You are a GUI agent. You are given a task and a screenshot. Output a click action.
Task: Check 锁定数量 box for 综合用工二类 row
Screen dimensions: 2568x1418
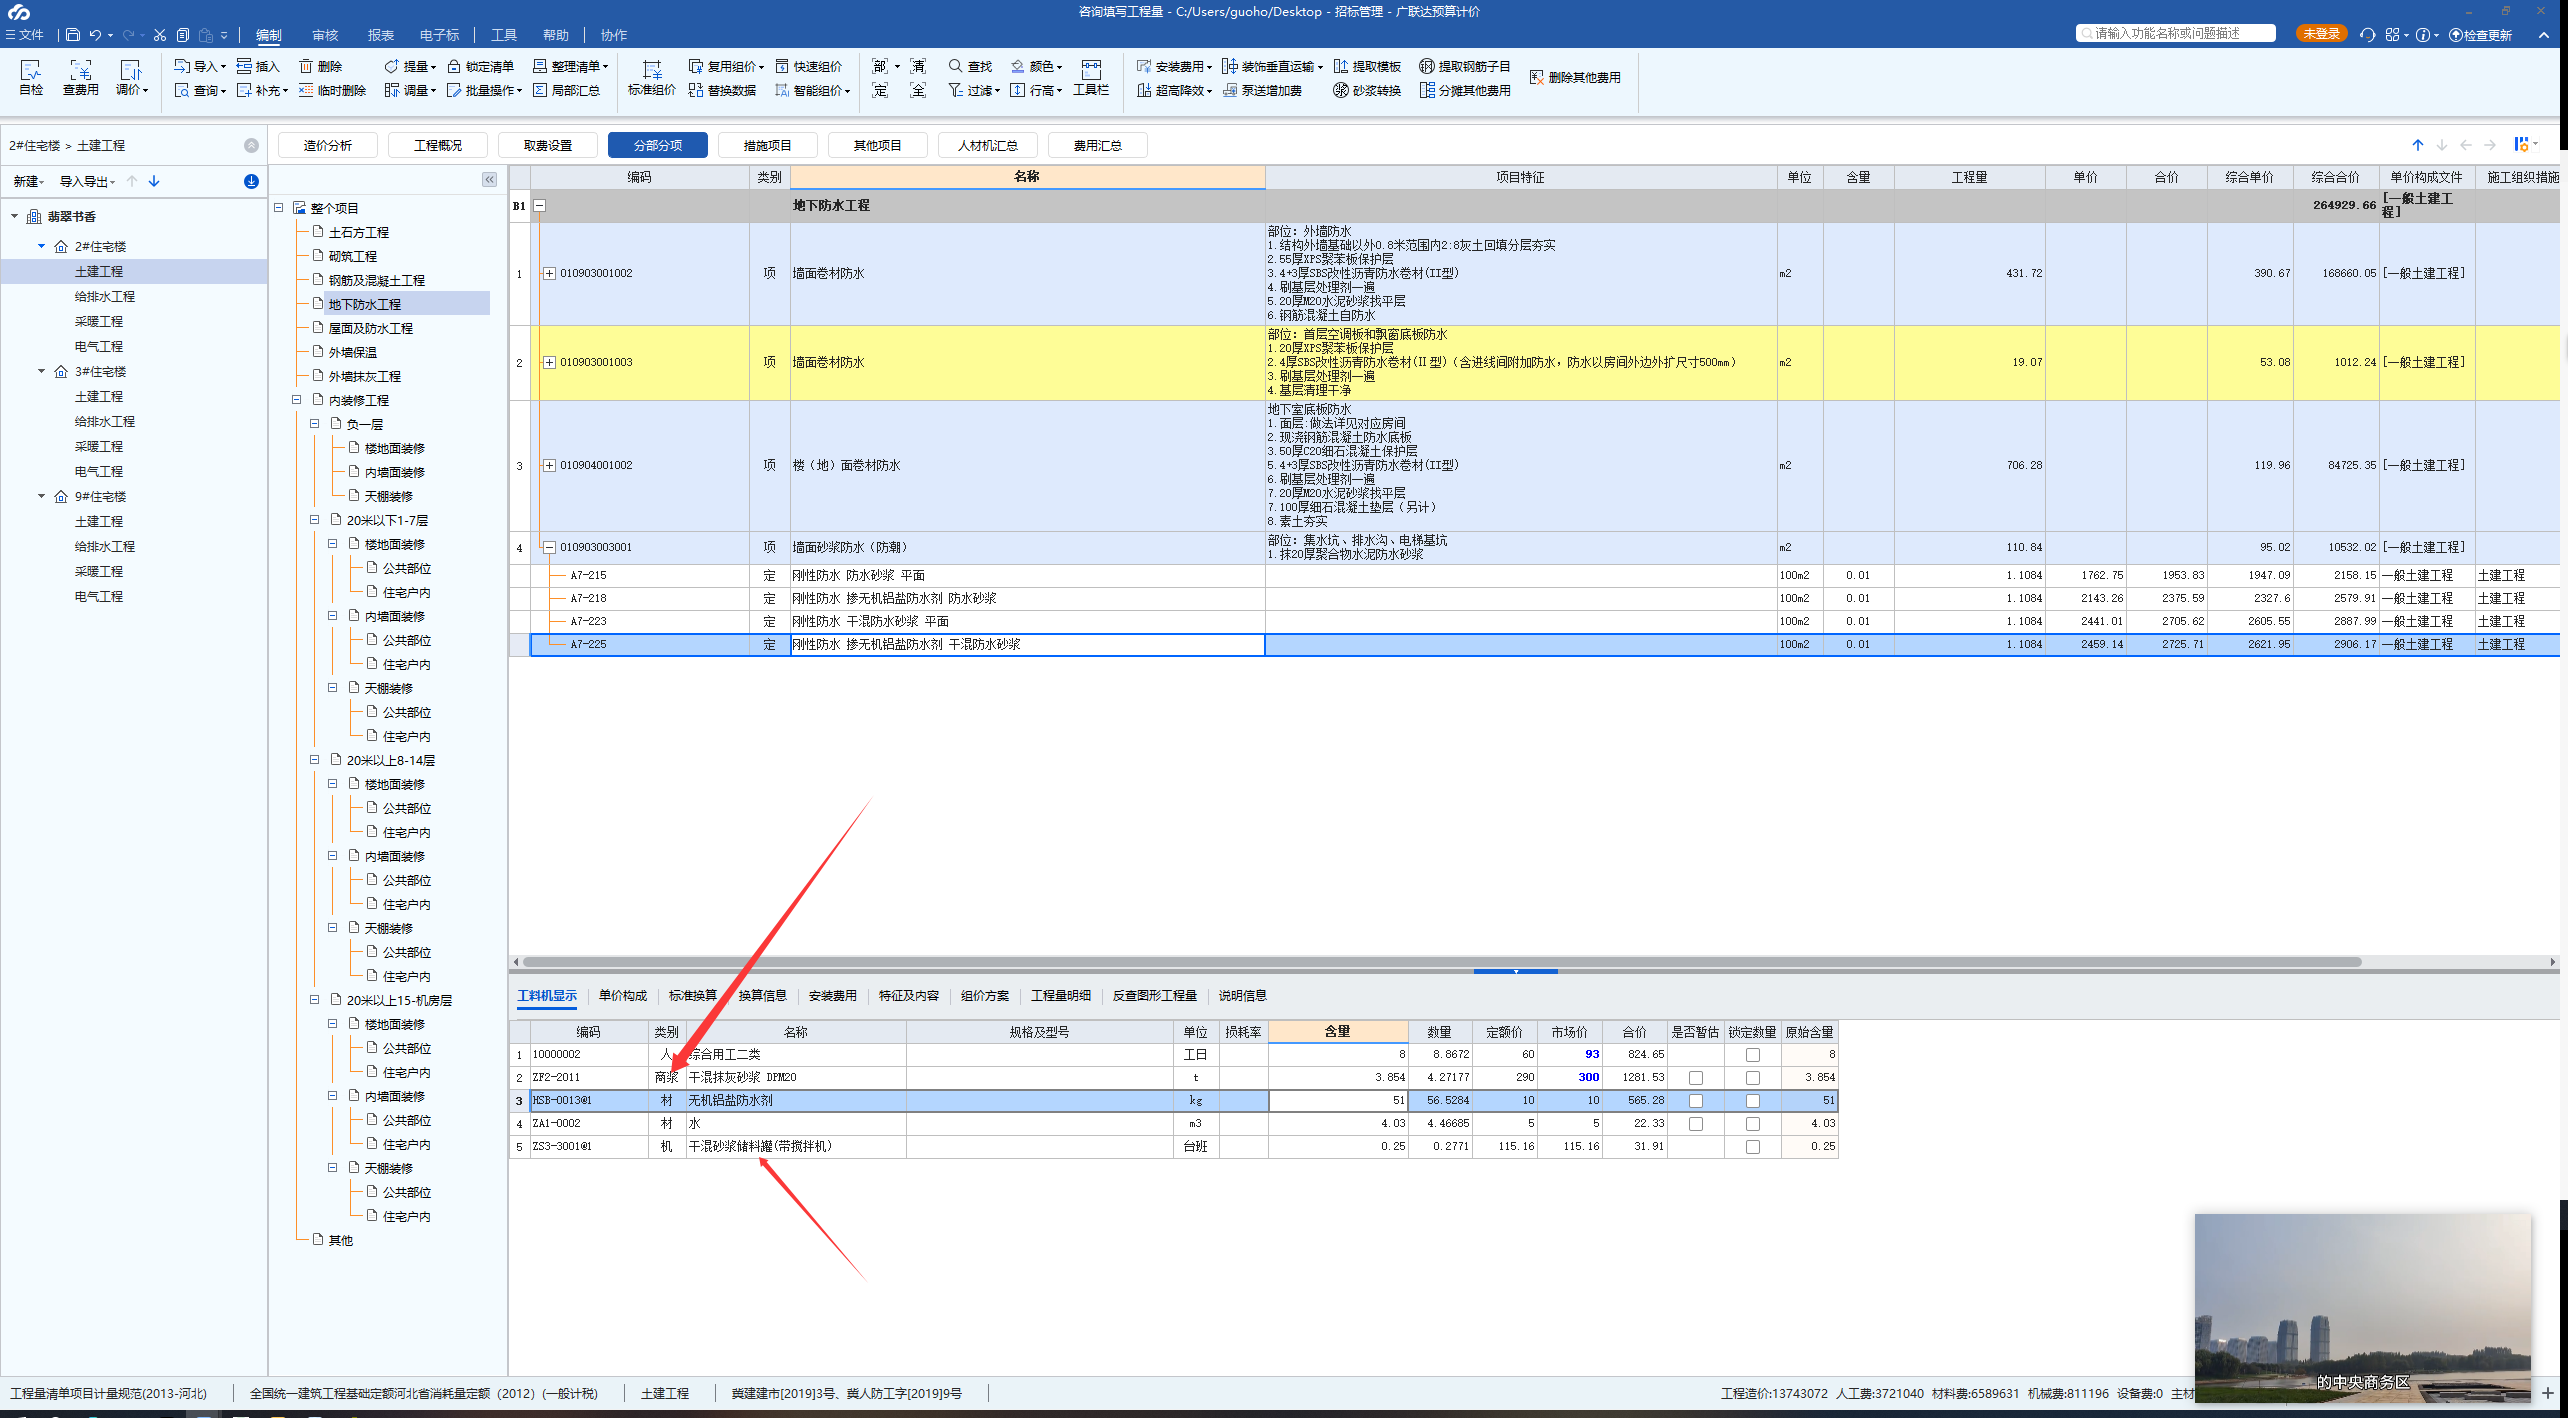click(x=1752, y=1055)
